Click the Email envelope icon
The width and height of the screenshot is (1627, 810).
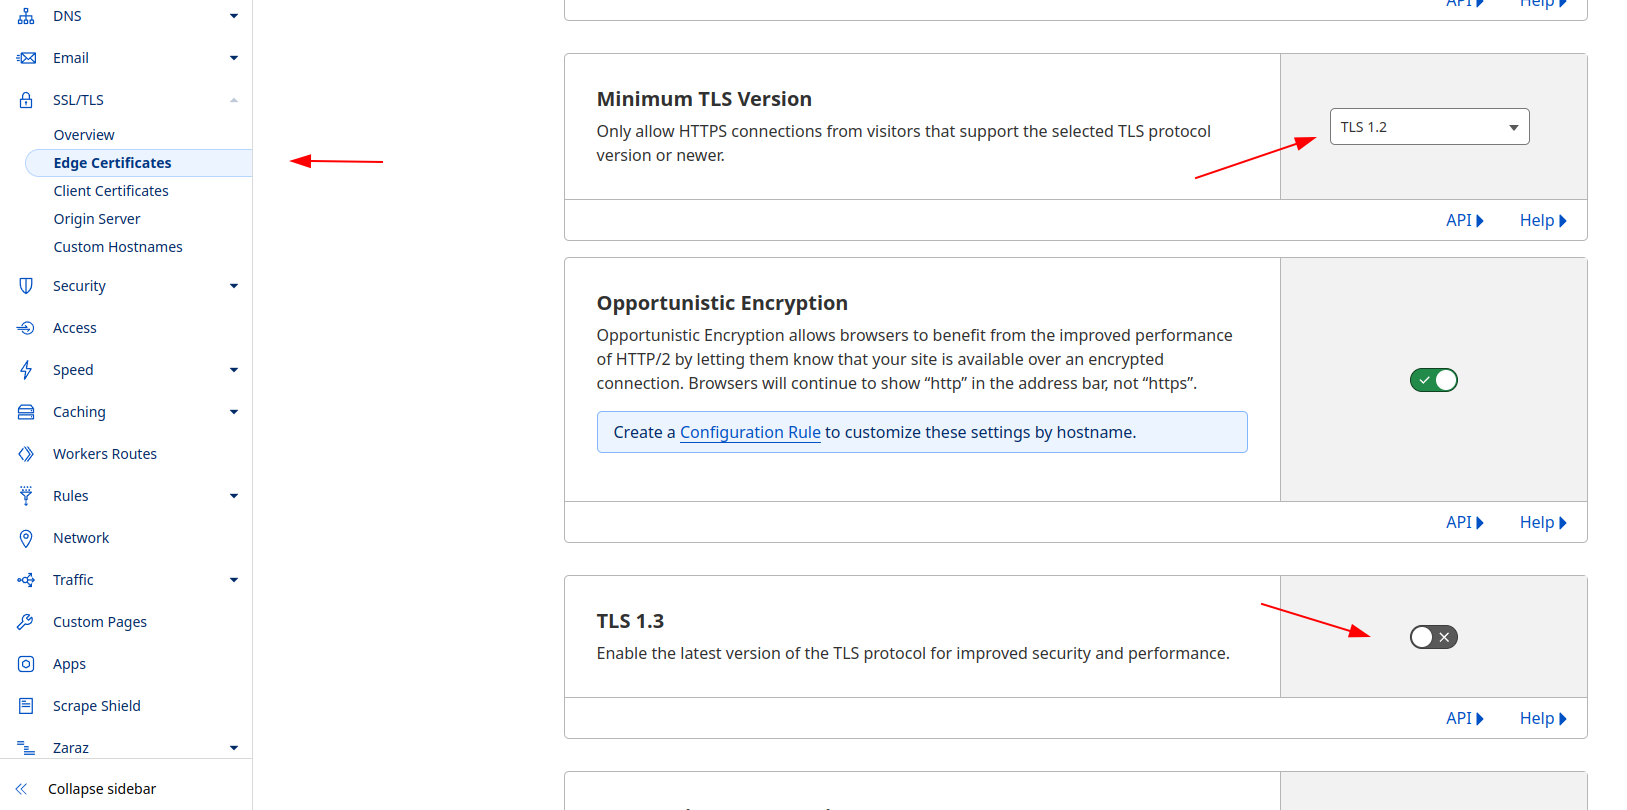pos(26,58)
